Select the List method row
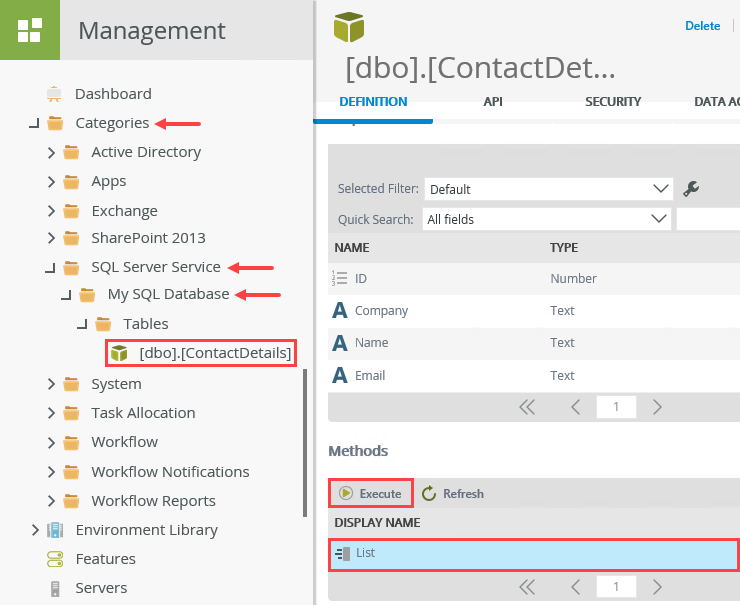 pyautogui.click(x=533, y=552)
